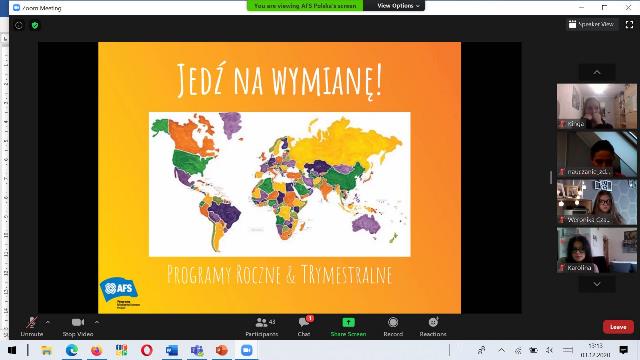Unmute the microphone

click(32, 327)
